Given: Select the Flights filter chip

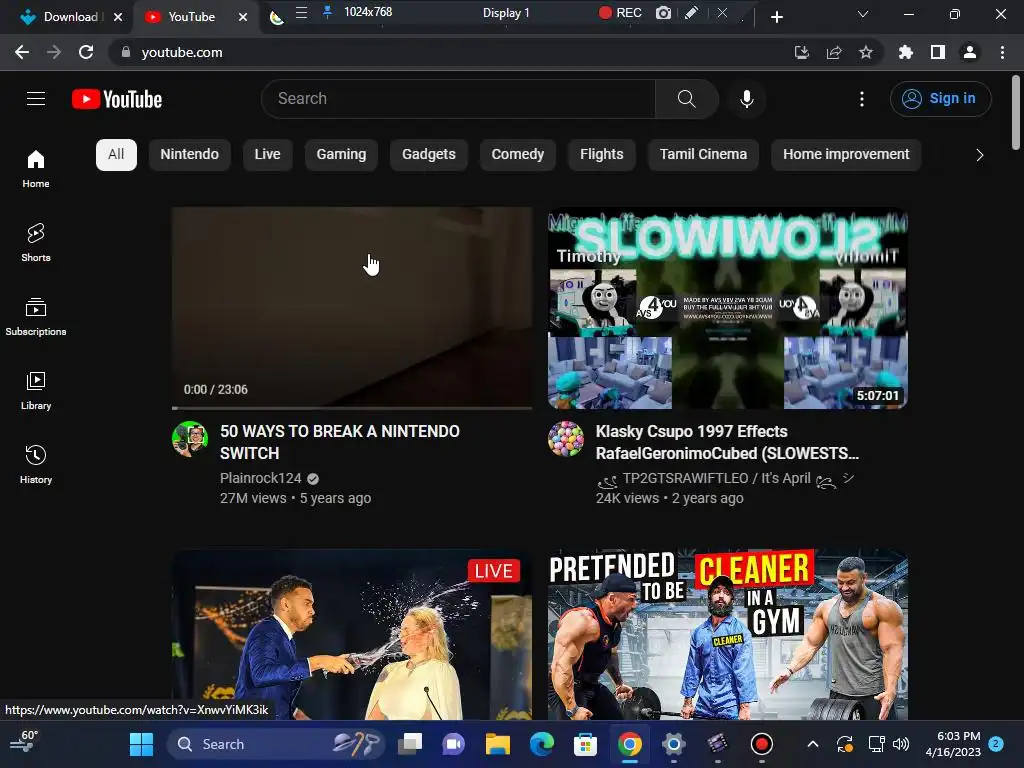Looking at the screenshot, I should pos(601,155).
